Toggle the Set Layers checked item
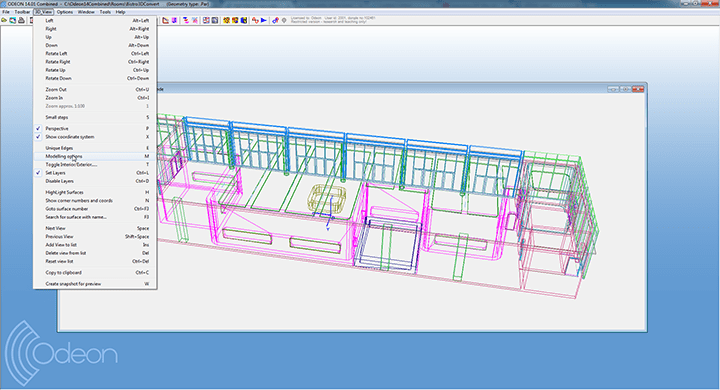 pos(95,173)
